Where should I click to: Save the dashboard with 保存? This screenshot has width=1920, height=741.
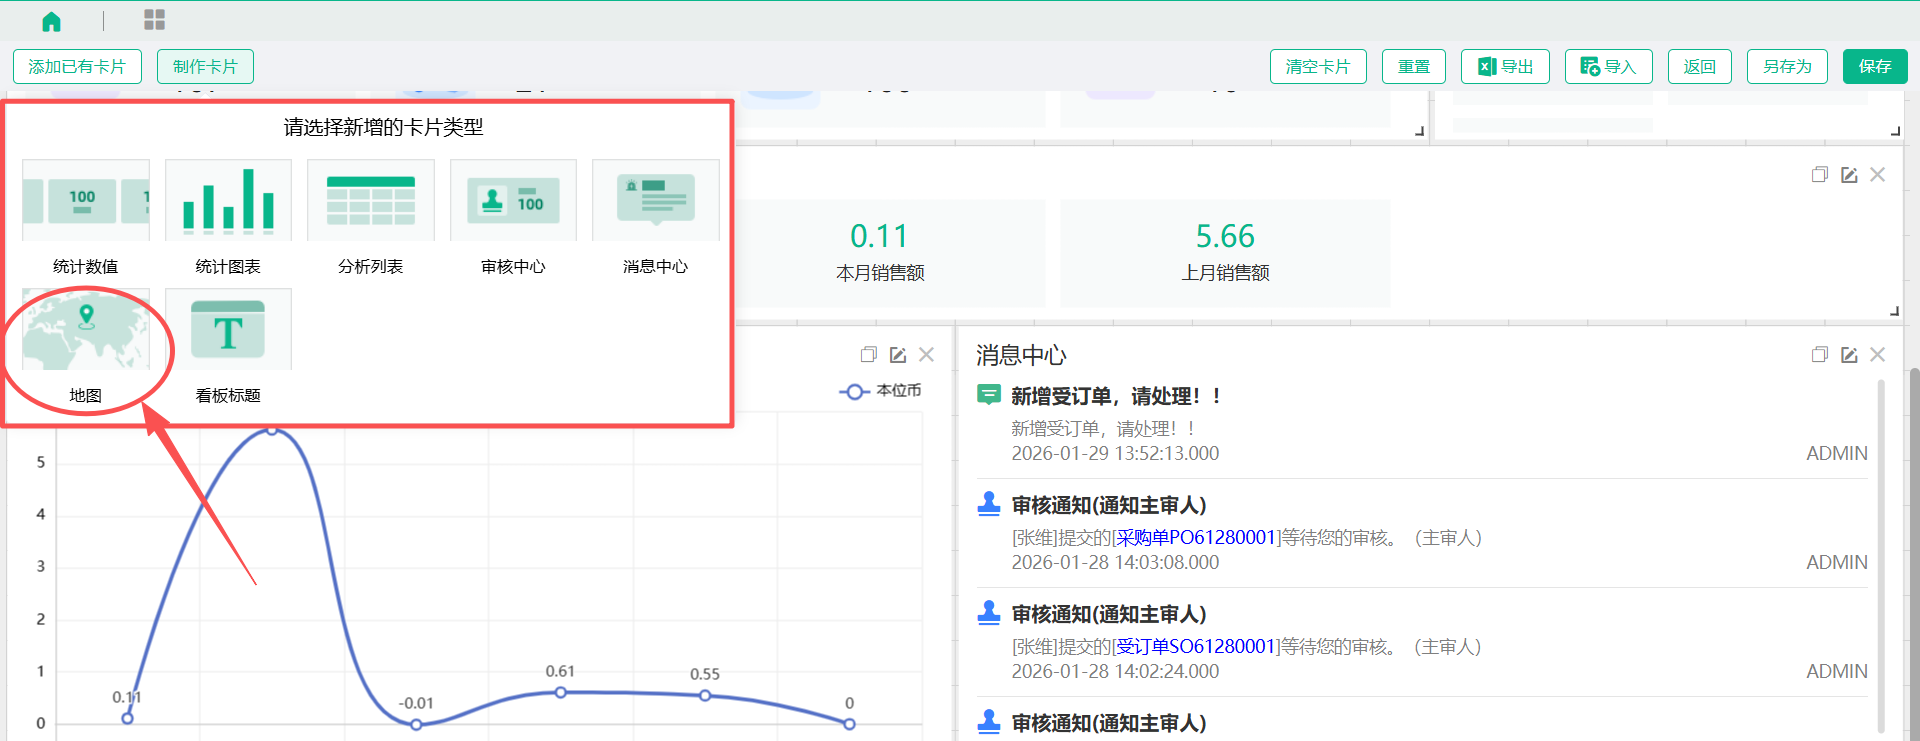tap(1874, 67)
